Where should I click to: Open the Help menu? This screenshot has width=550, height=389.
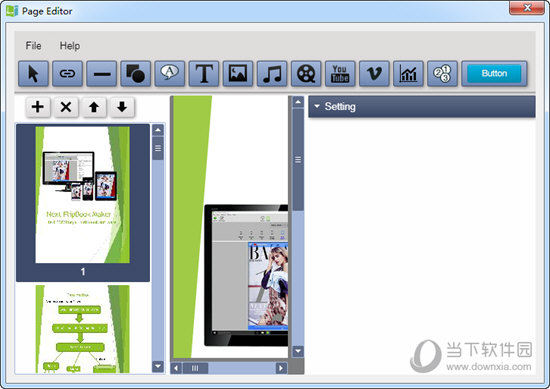(69, 46)
